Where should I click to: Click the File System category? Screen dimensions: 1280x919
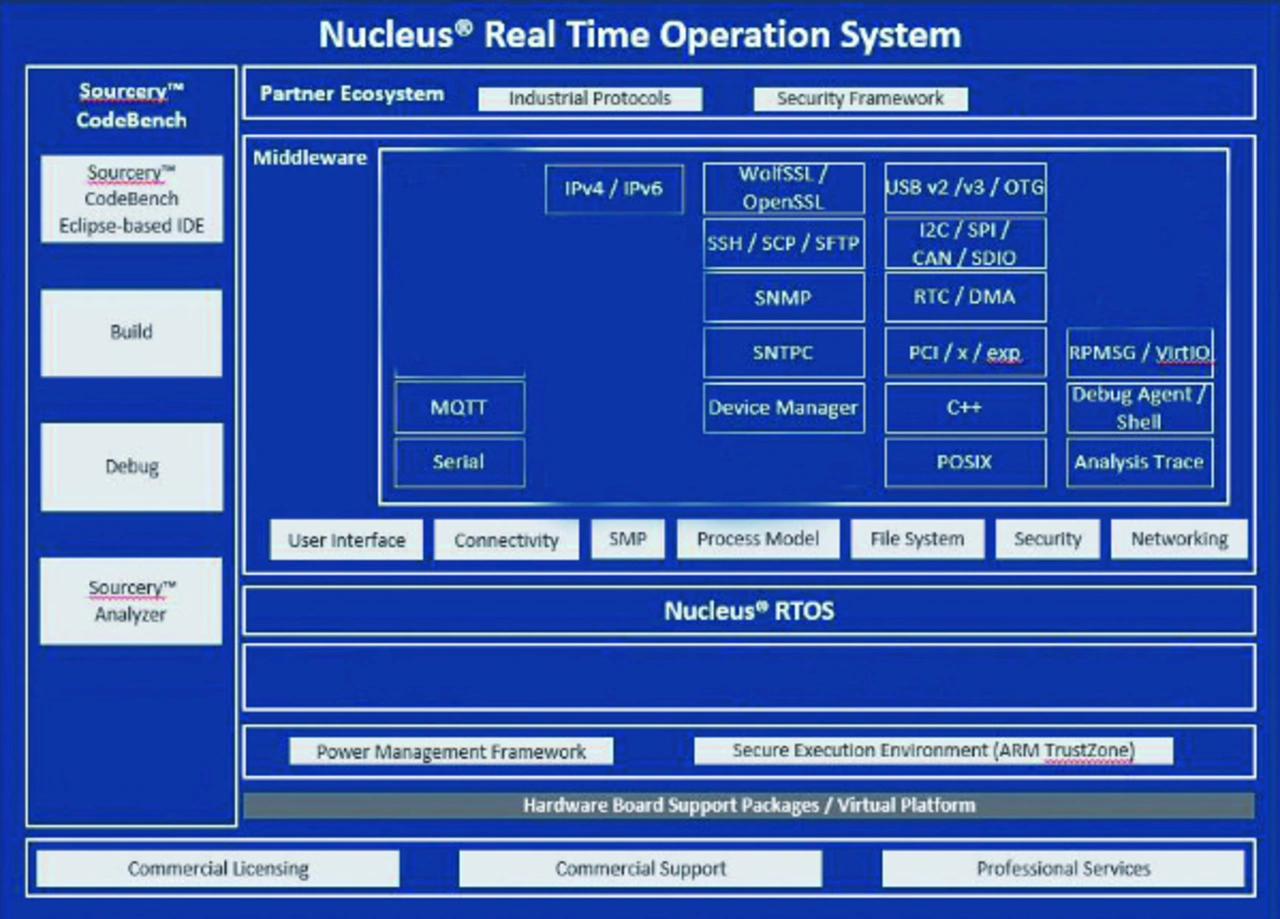click(917, 539)
